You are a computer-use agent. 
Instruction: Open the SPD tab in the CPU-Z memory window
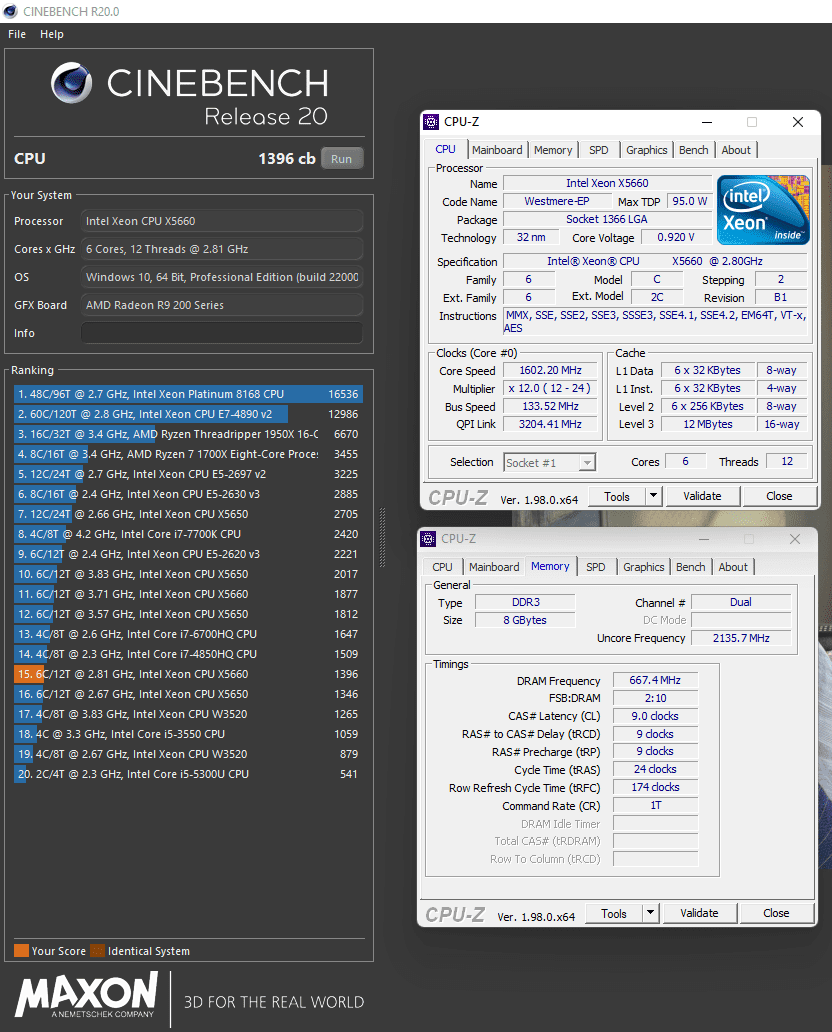(x=596, y=567)
